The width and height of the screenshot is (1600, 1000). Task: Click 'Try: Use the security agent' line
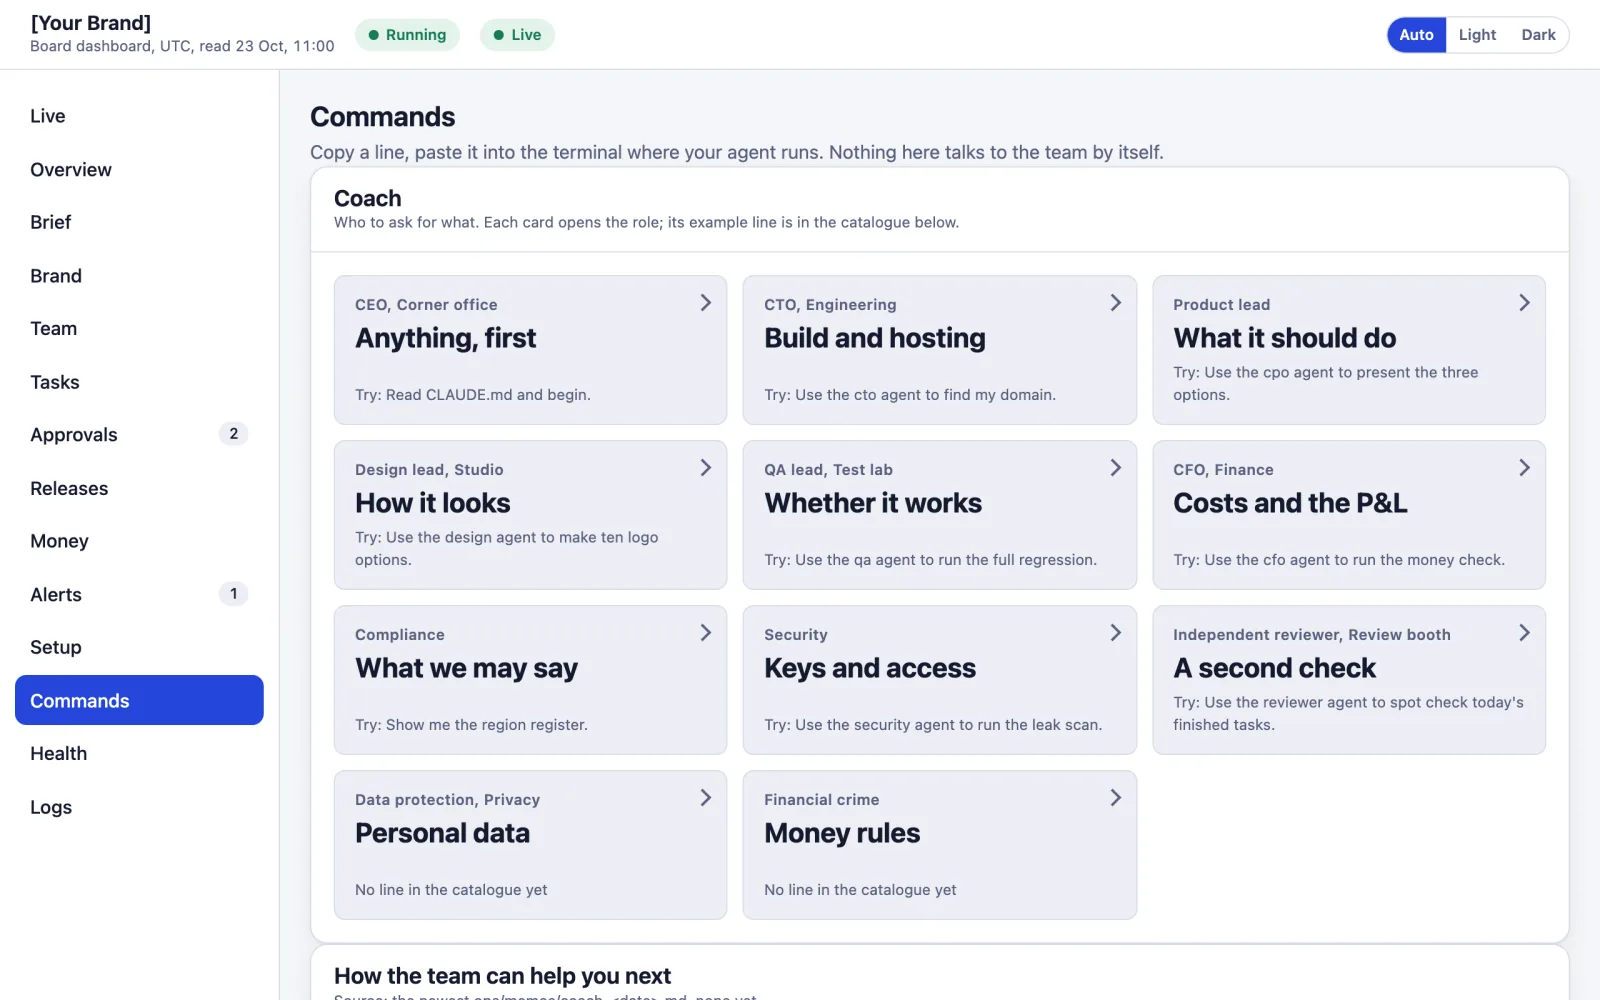(933, 725)
